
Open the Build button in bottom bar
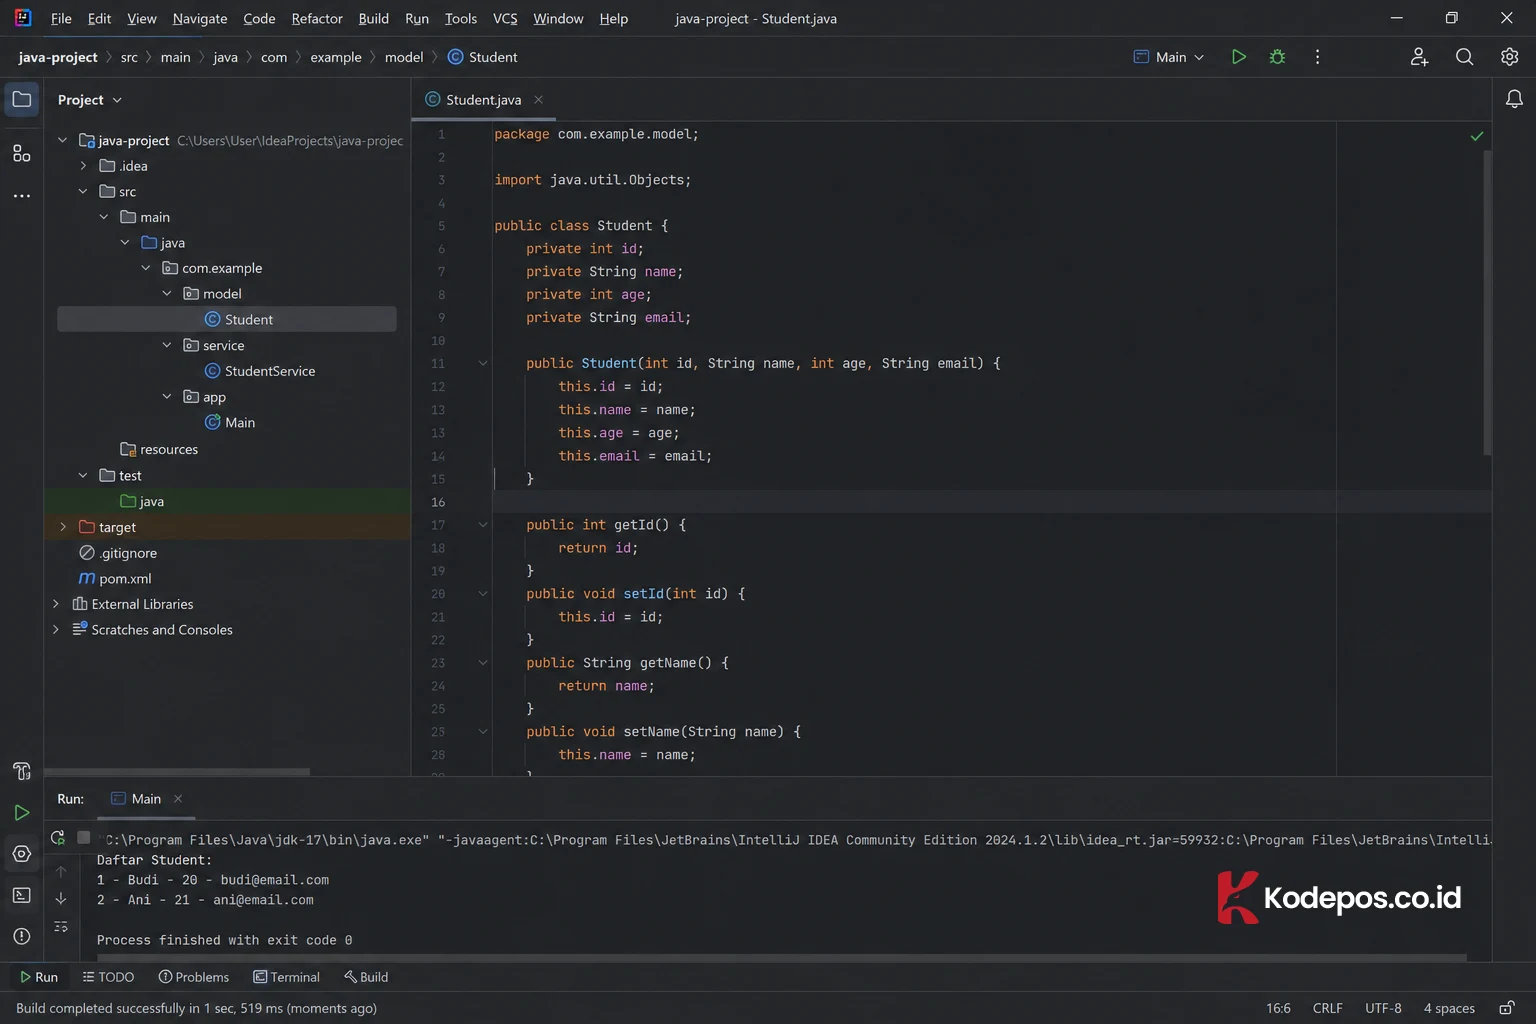point(366,977)
